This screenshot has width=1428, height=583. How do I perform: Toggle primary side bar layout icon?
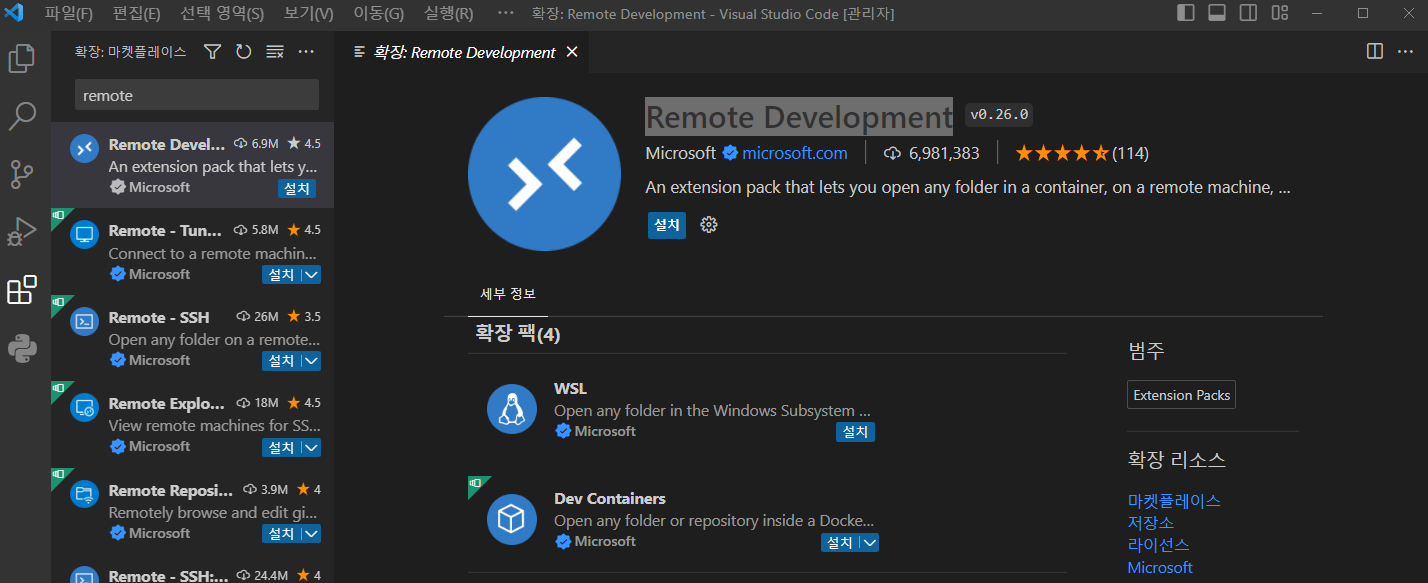tap(1186, 13)
